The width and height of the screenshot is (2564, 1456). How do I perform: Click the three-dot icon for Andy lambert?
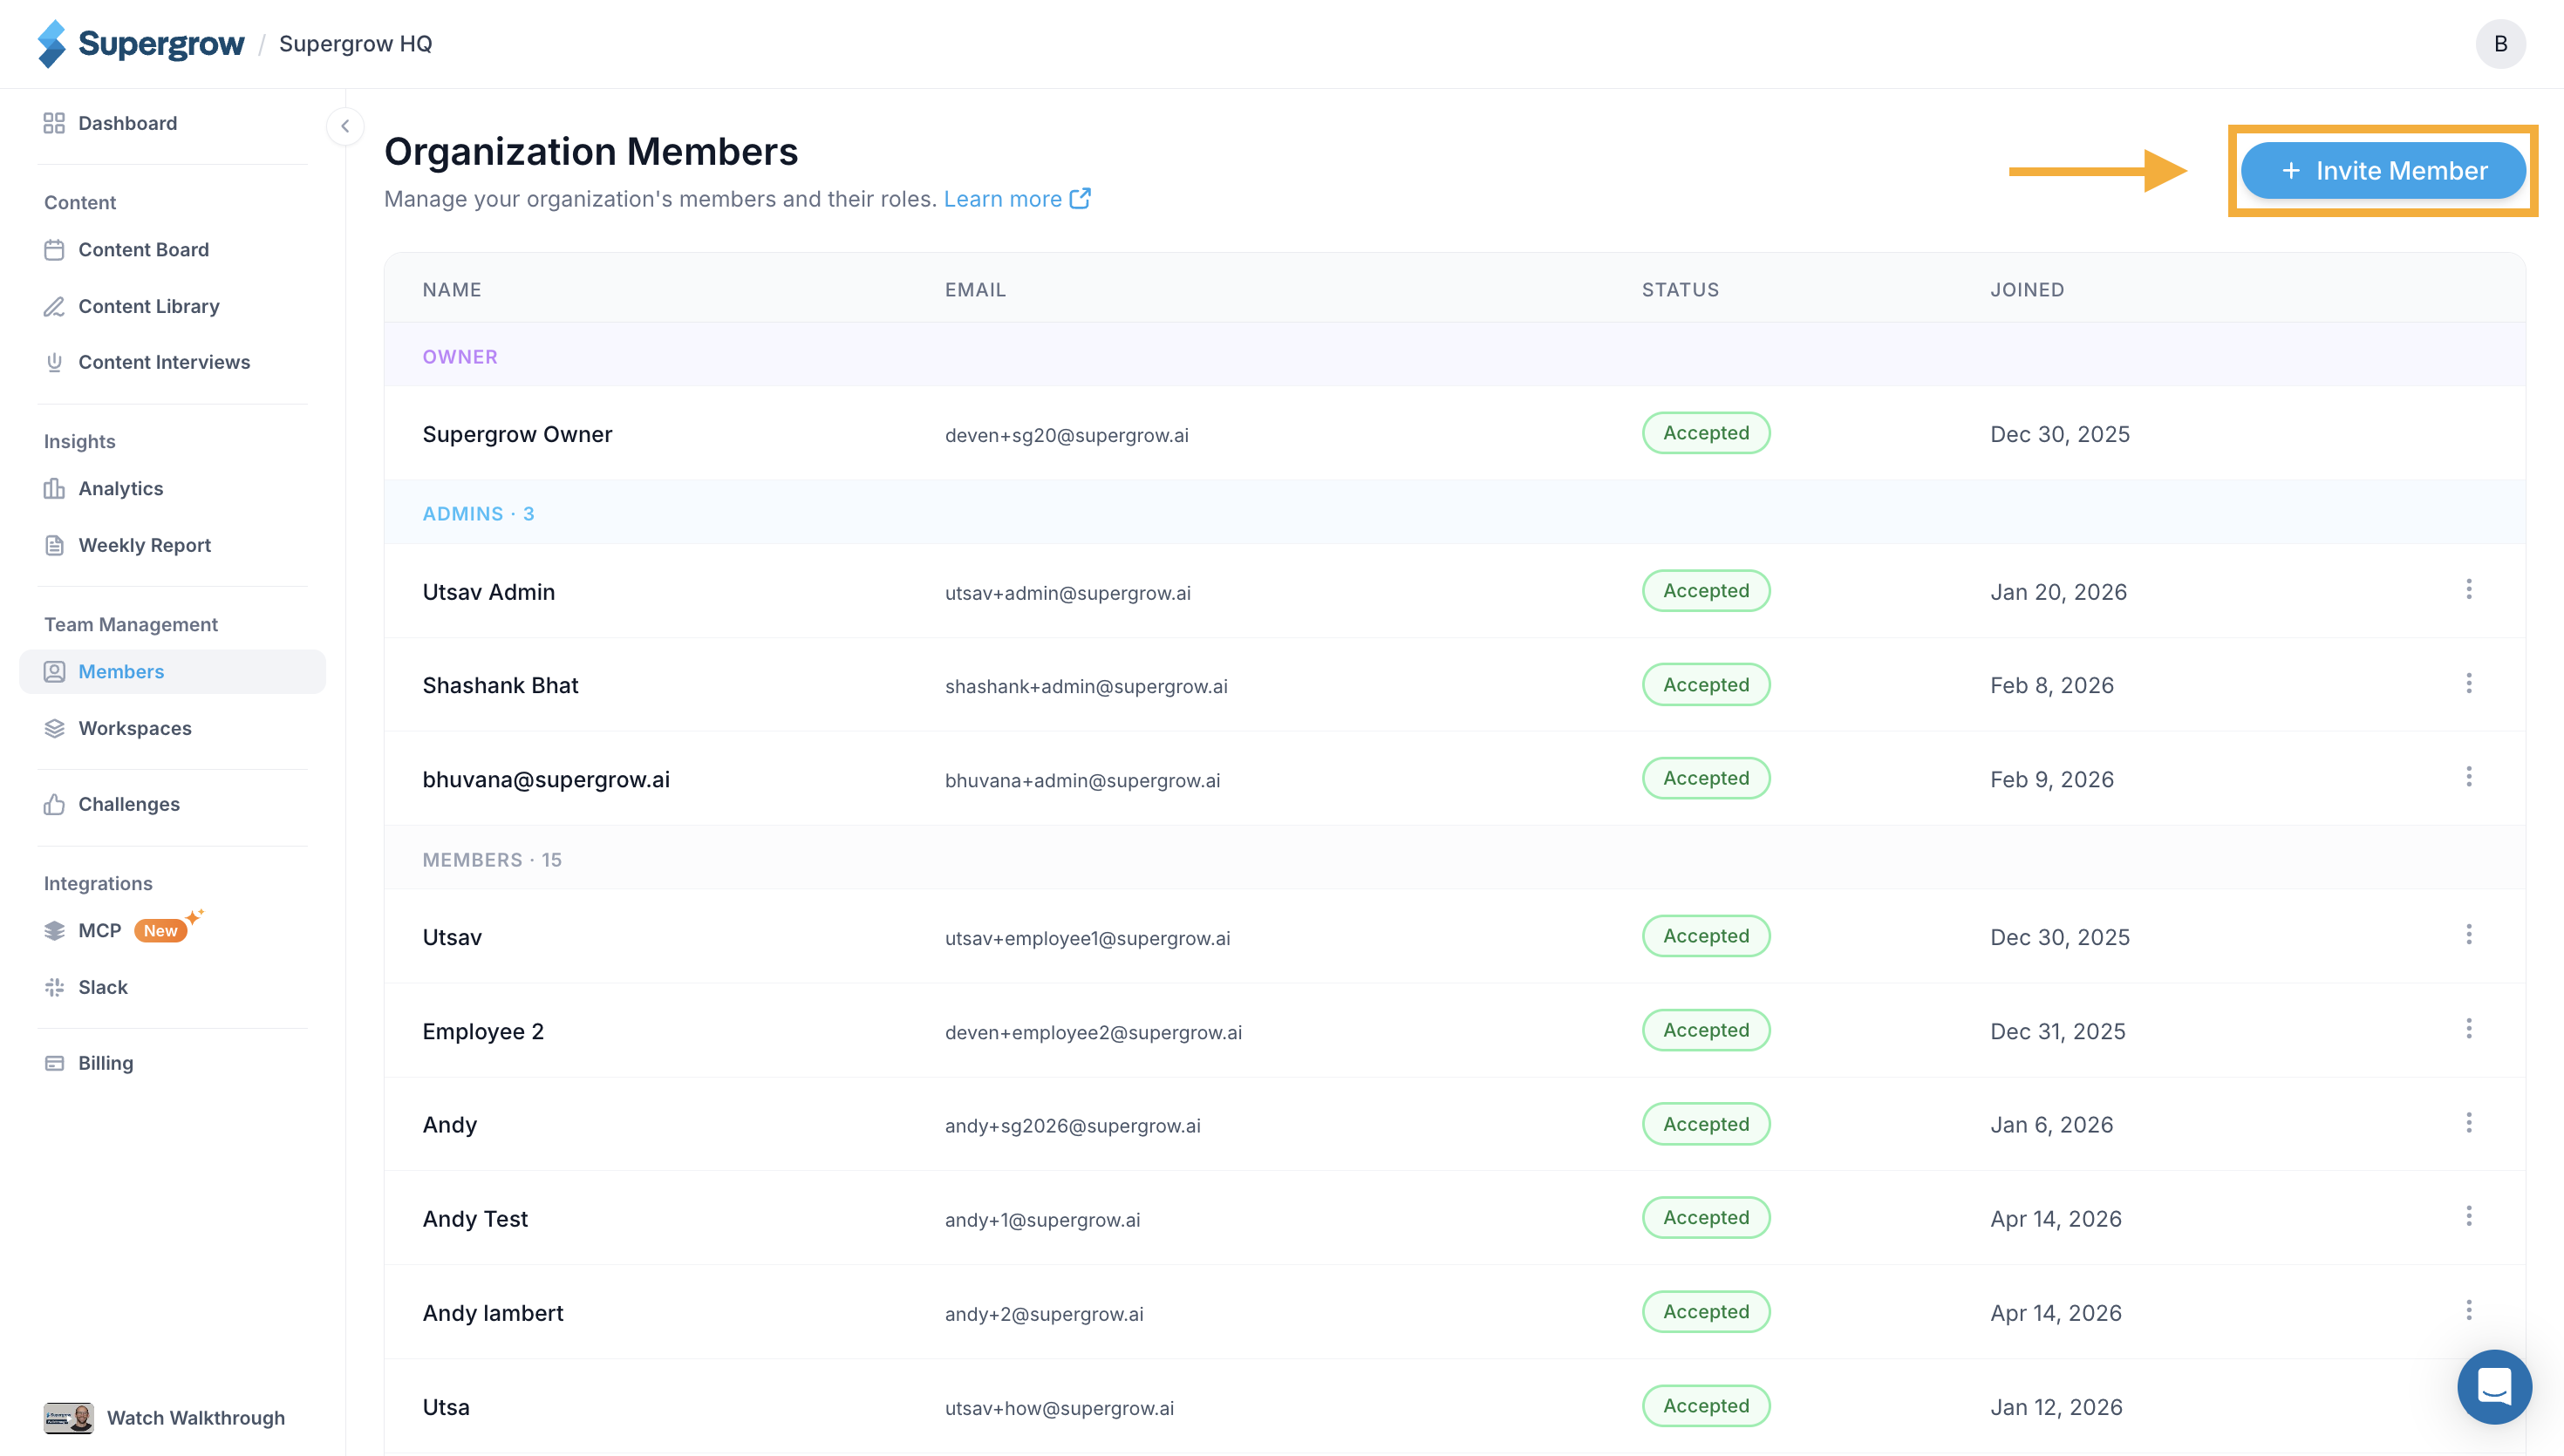click(2469, 1311)
